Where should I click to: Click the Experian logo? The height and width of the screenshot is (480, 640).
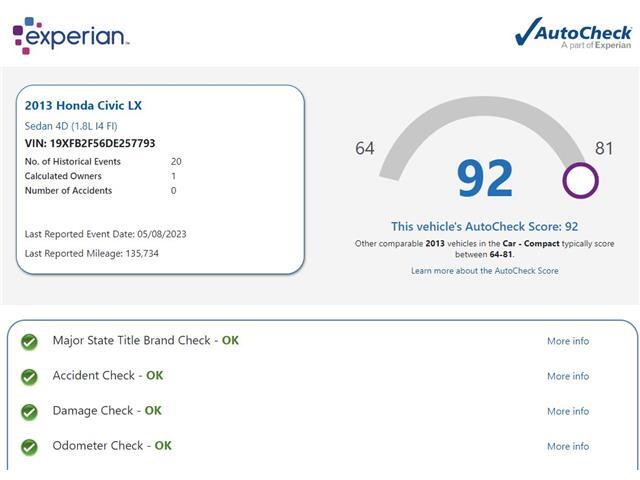[71, 36]
